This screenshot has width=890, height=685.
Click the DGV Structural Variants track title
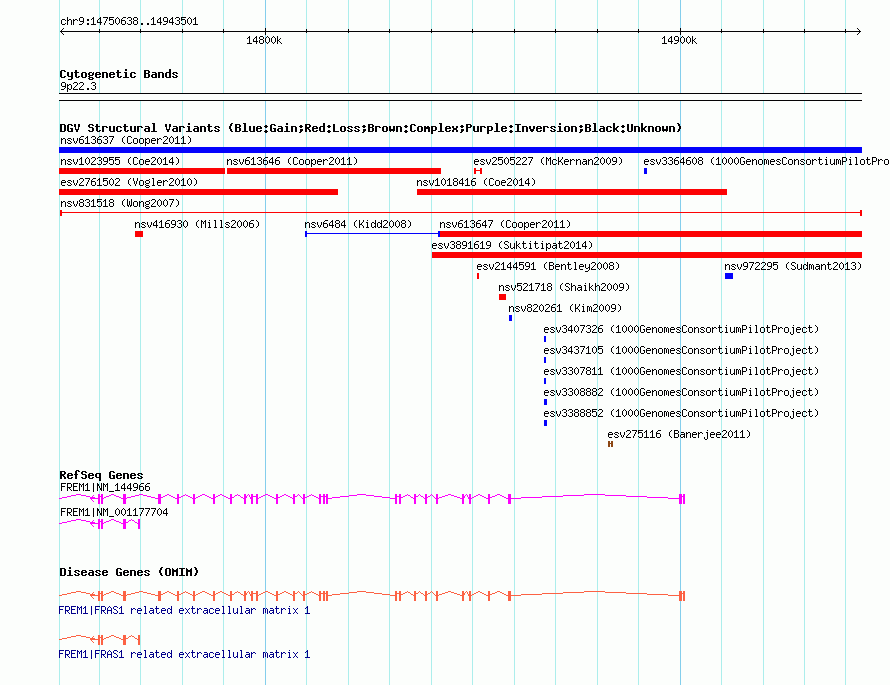(370, 128)
